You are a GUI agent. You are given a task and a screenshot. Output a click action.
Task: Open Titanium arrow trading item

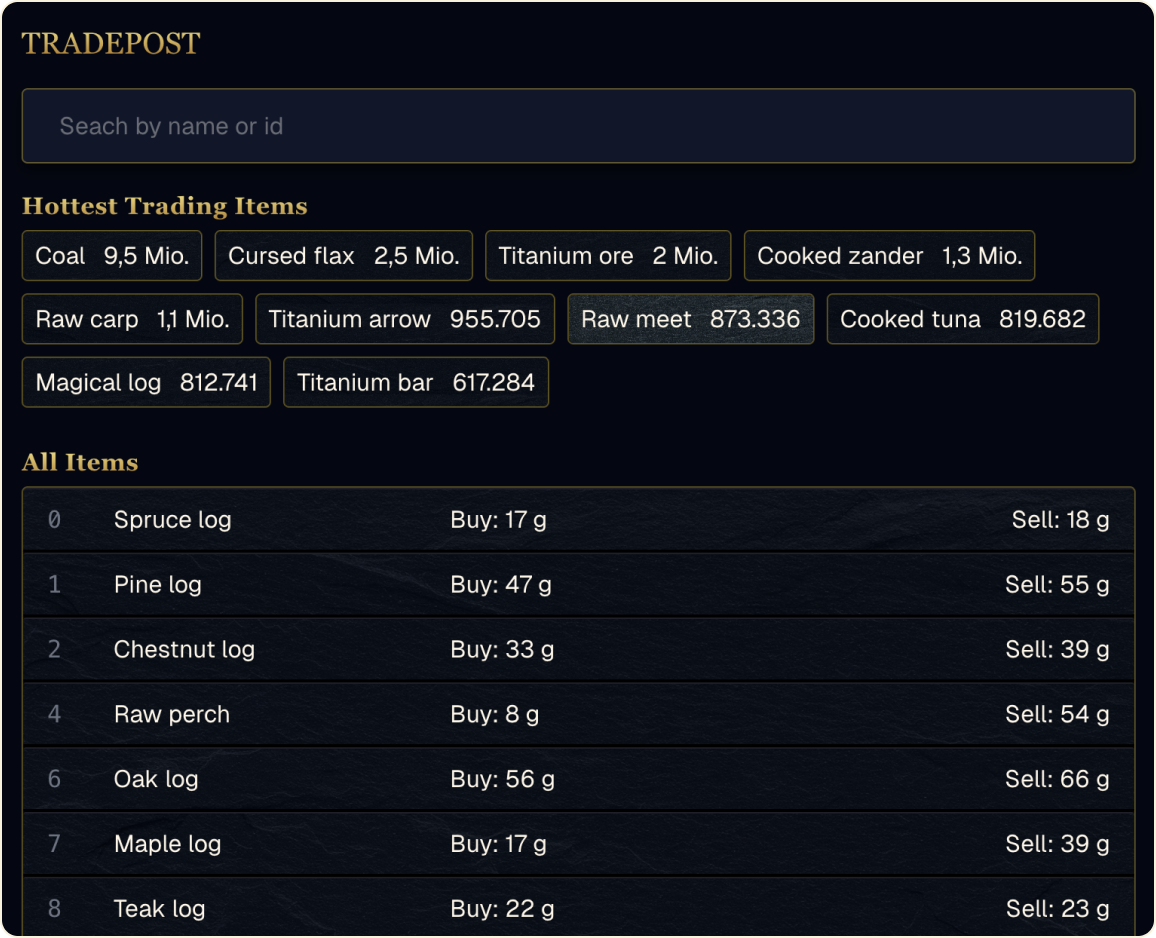[404, 319]
